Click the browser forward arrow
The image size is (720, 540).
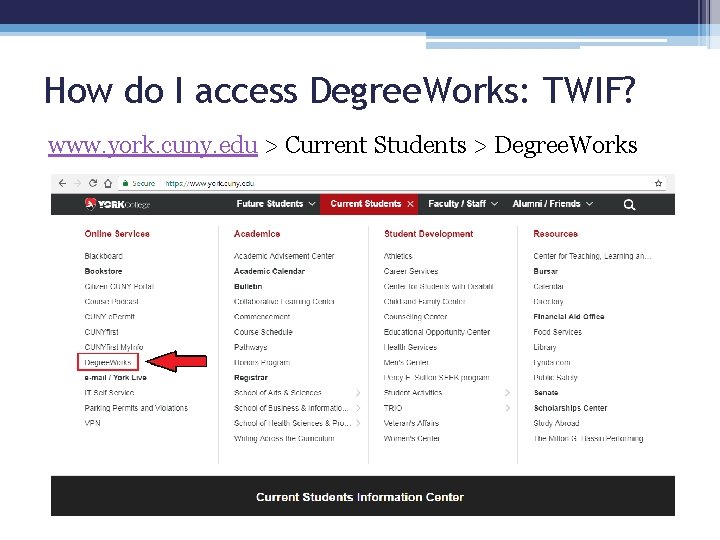pos(77,183)
